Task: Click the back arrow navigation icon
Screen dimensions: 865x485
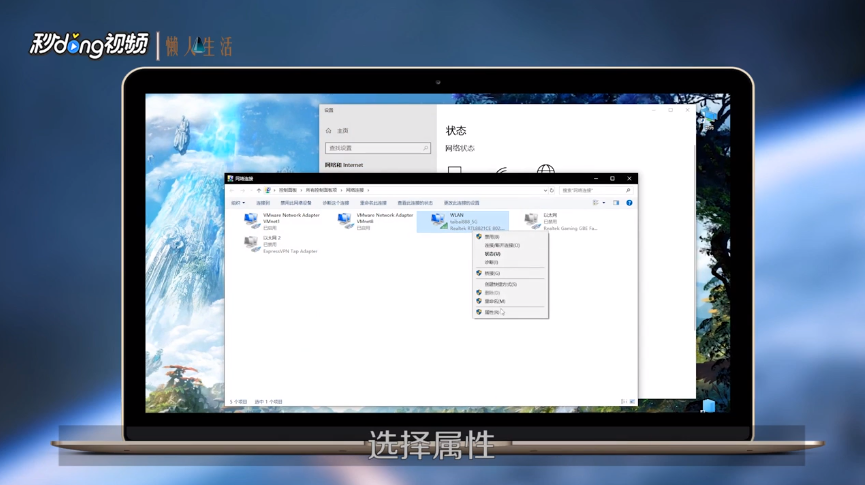Action: pyautogui.click(x=232, y=190)
